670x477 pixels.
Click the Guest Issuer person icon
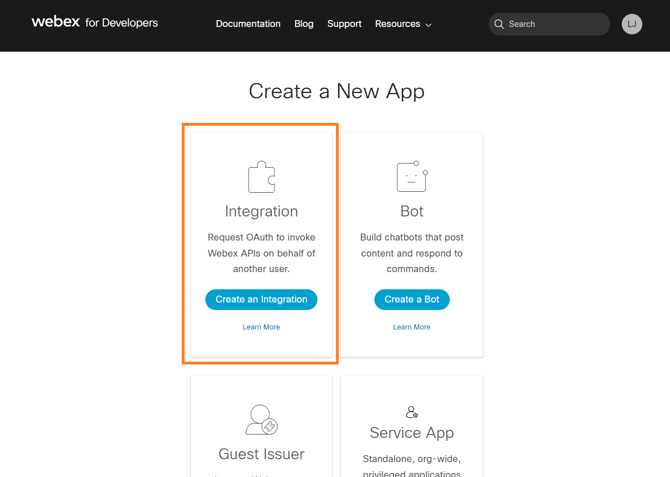[261, 419]
